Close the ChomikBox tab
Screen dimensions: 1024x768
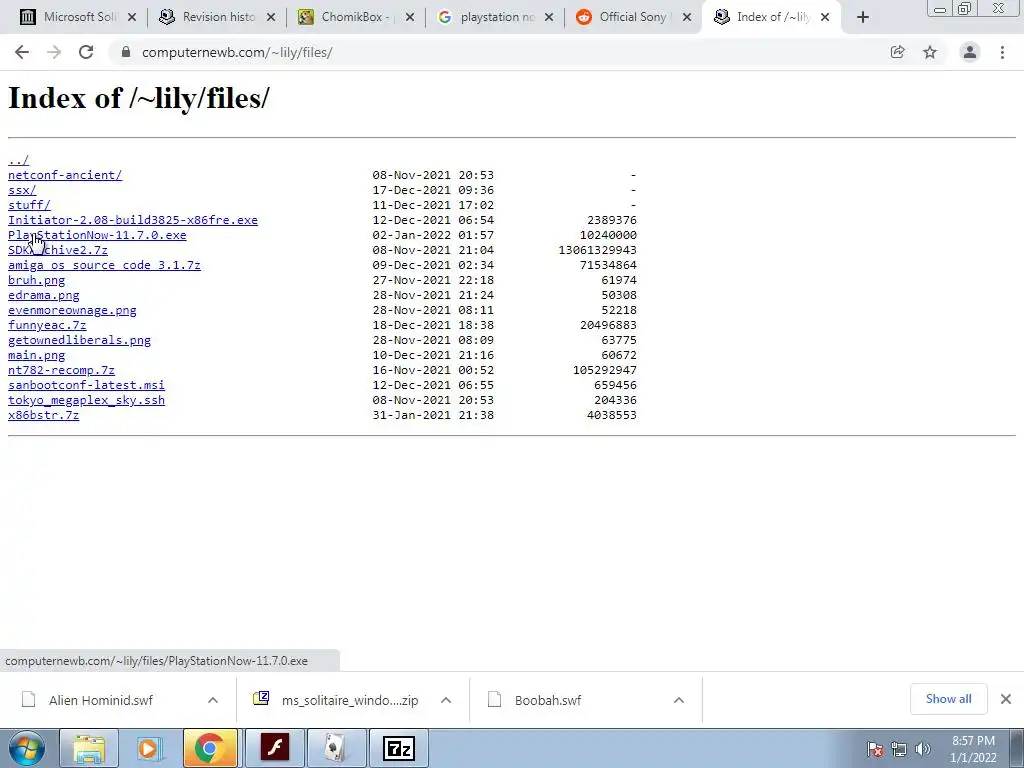click(410, 18)
